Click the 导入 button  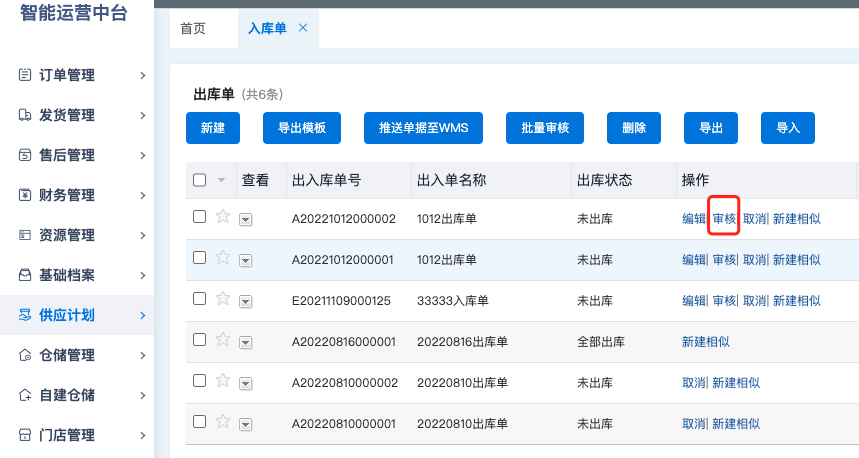788,128
